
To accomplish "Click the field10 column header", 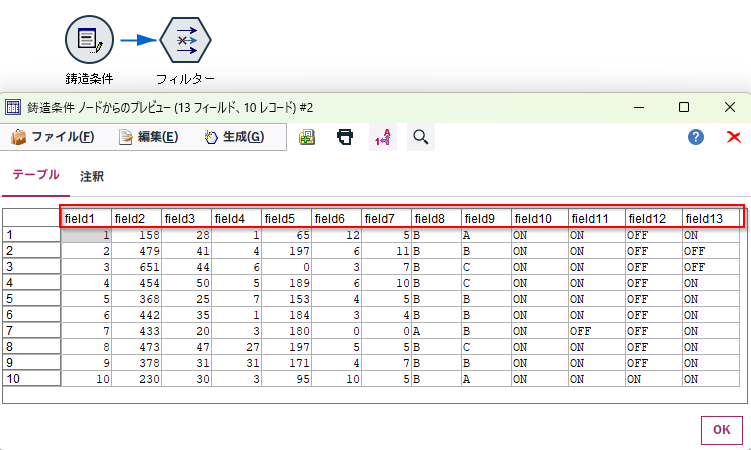I will pos(540,219).
